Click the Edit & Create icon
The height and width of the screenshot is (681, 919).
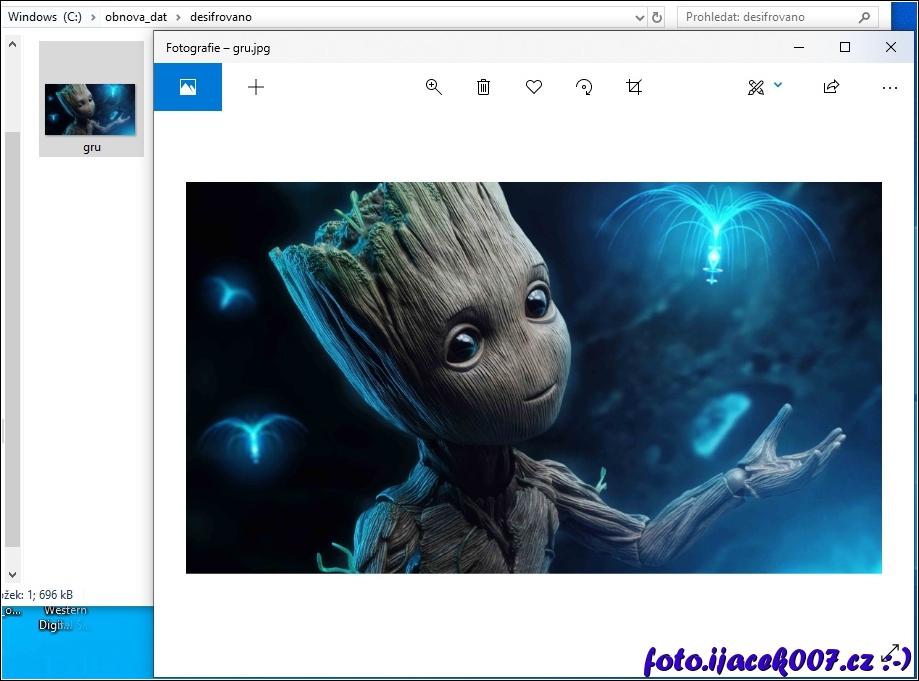point(756,87)
